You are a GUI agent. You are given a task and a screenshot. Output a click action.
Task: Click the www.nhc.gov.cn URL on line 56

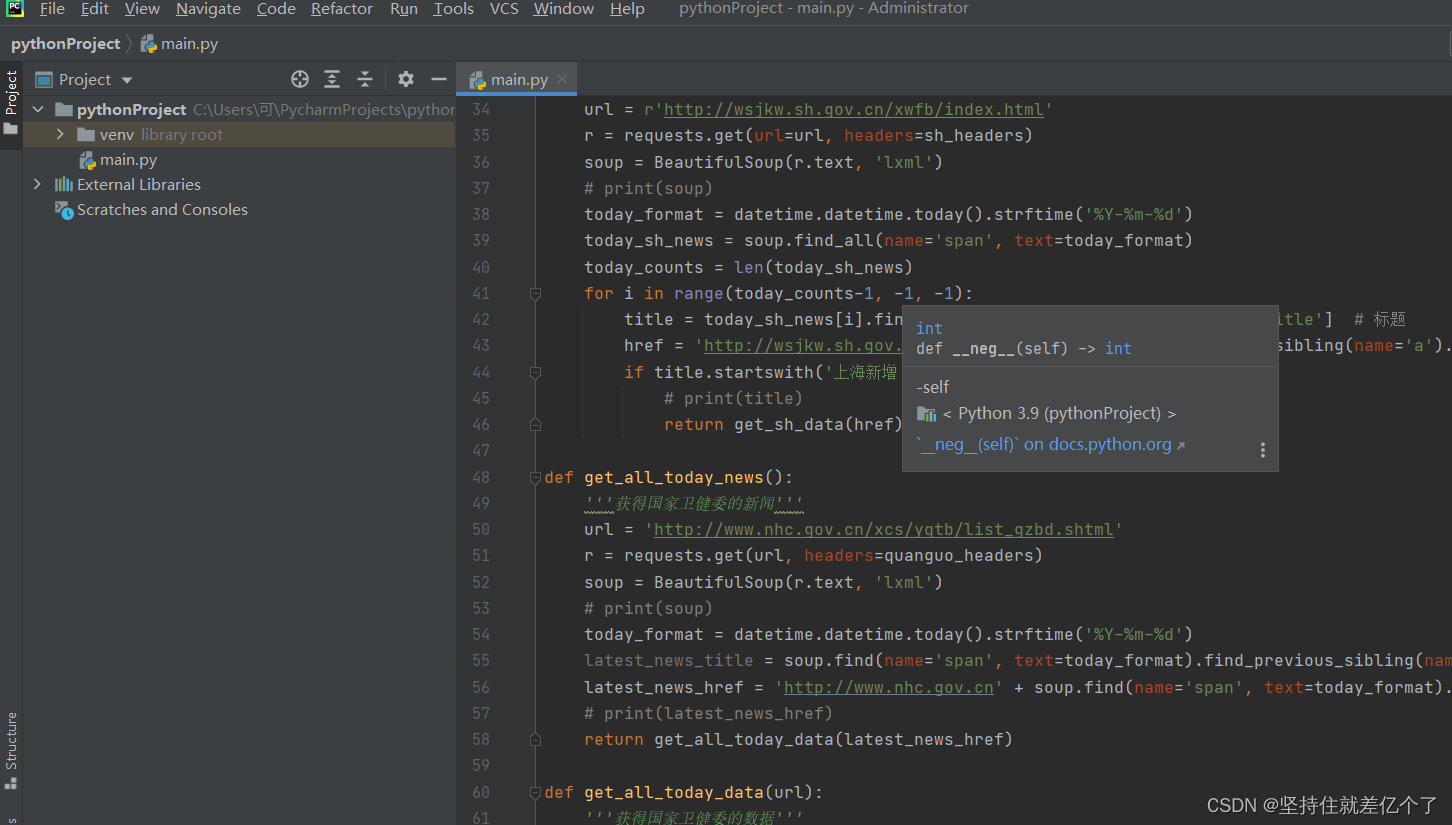[x=888, y=687]
